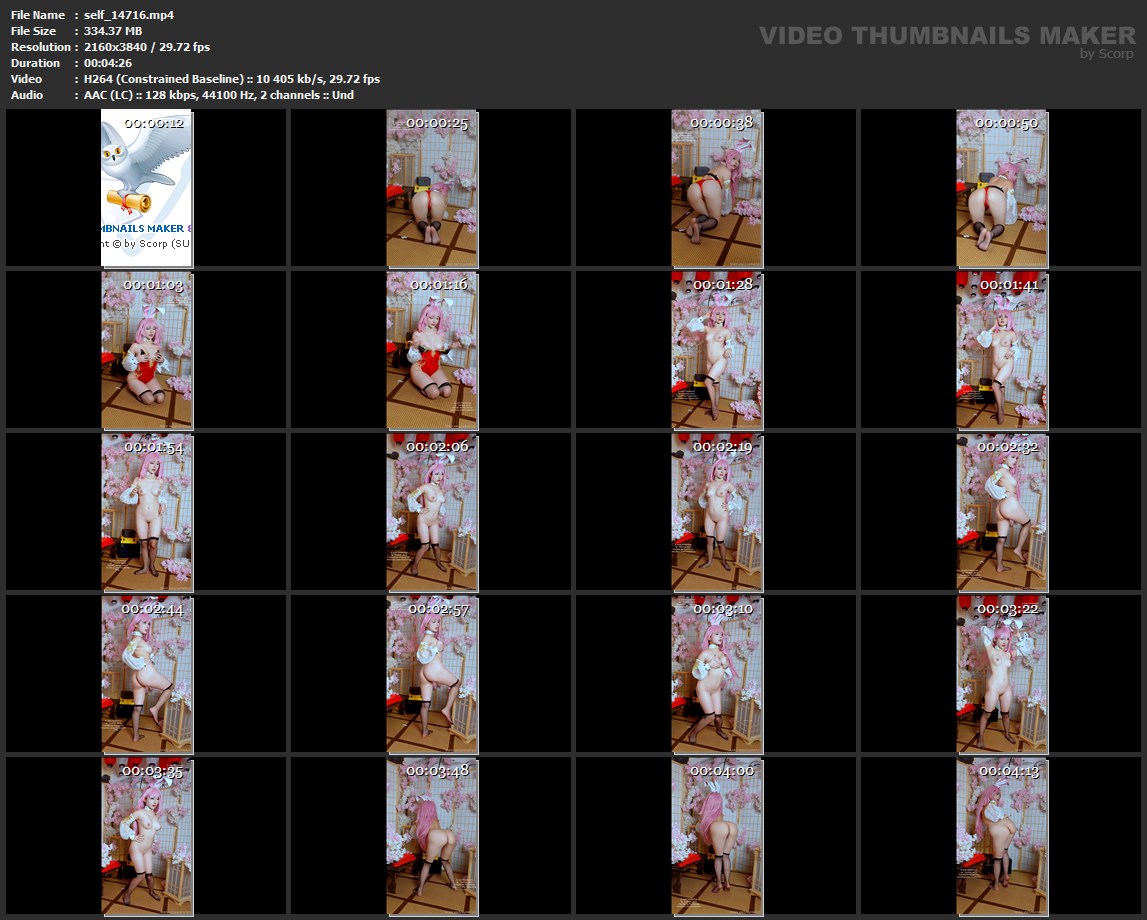The width and height of the screenshot is (1147, 920).
Task: Click the 00:01:54 frame thumbnail
Action: (146, 511)
